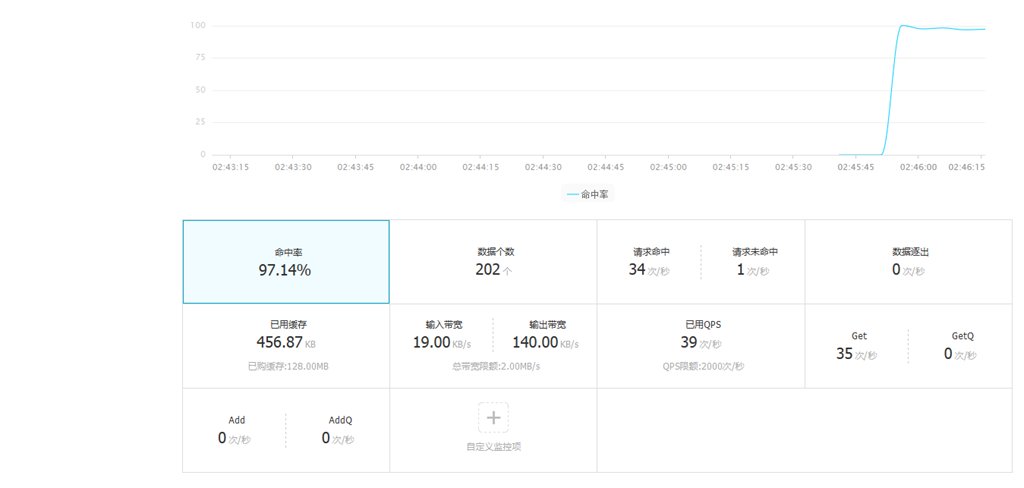Select the 已用缓存 456.87 KB card
The height and width of the screenshot is (488, 1024).
click(x=286, y=346)
